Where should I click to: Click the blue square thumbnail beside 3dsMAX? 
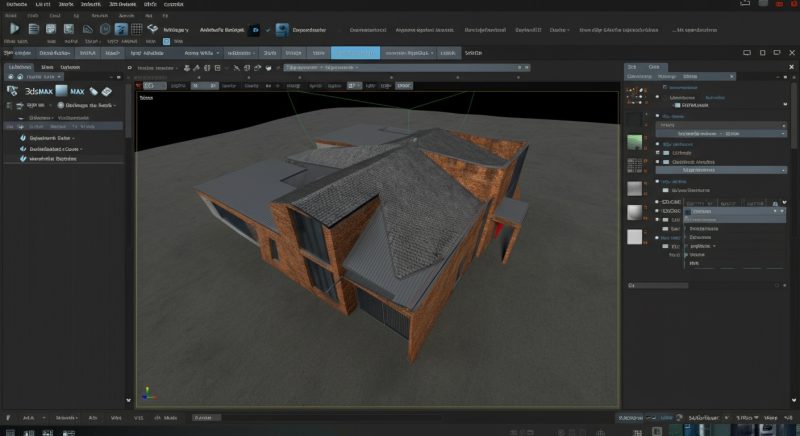[x=61, y=91]
